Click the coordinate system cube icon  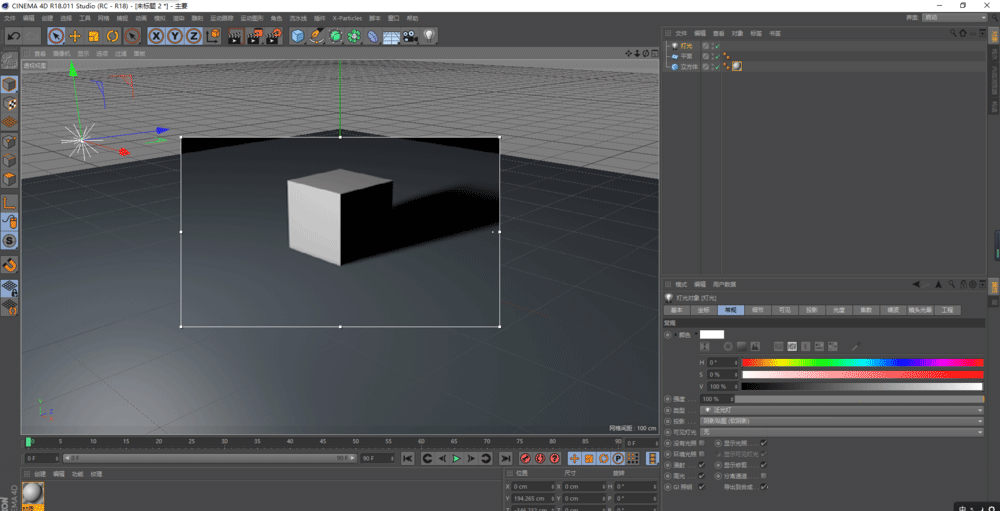coord(214,36)
